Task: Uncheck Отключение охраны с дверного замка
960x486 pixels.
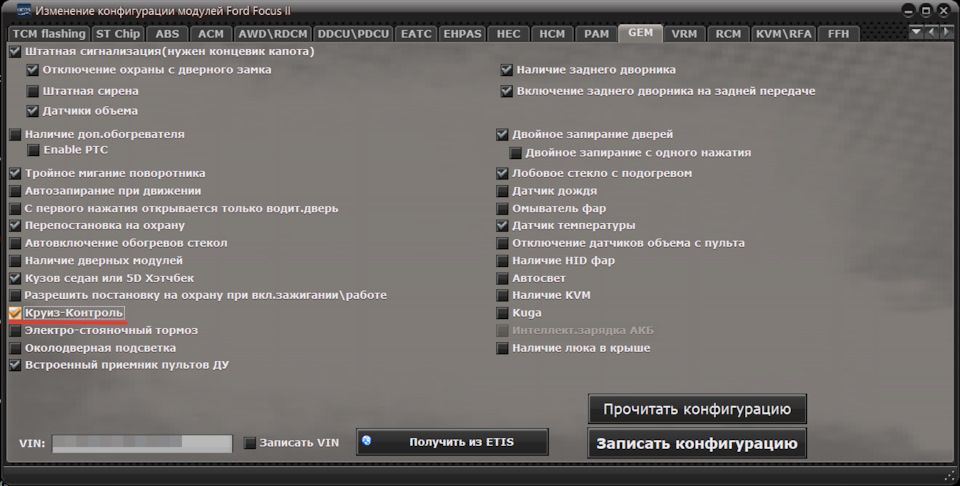Action: tap(32, 70)
